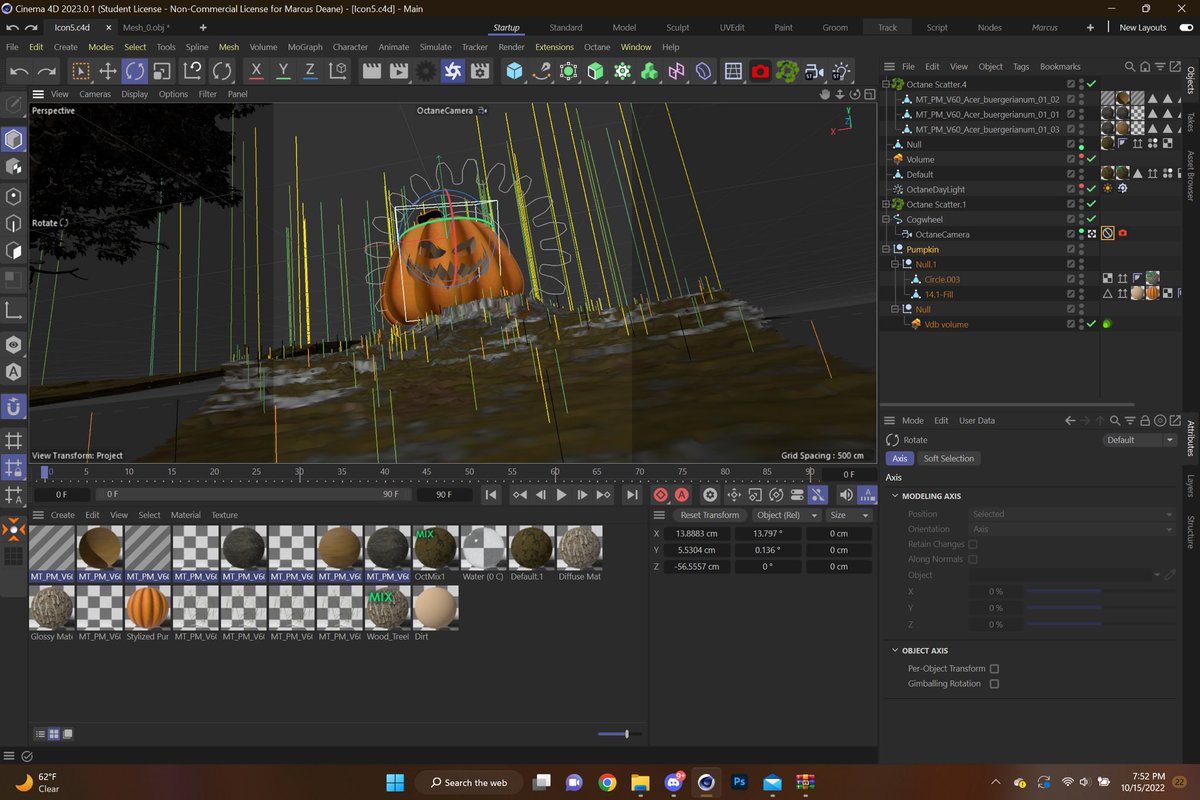
Task: Collapse the Octane Scatter.4 hierarchy
Action: 885,84
